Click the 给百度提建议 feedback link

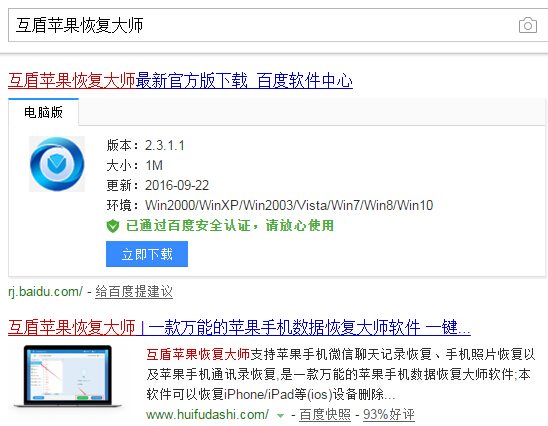pyautogui.click(x=134, y=291)
